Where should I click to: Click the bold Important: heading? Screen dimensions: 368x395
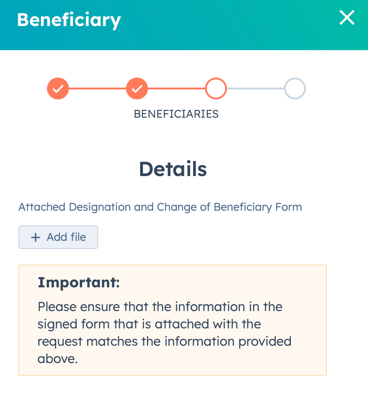pos(79,282)
